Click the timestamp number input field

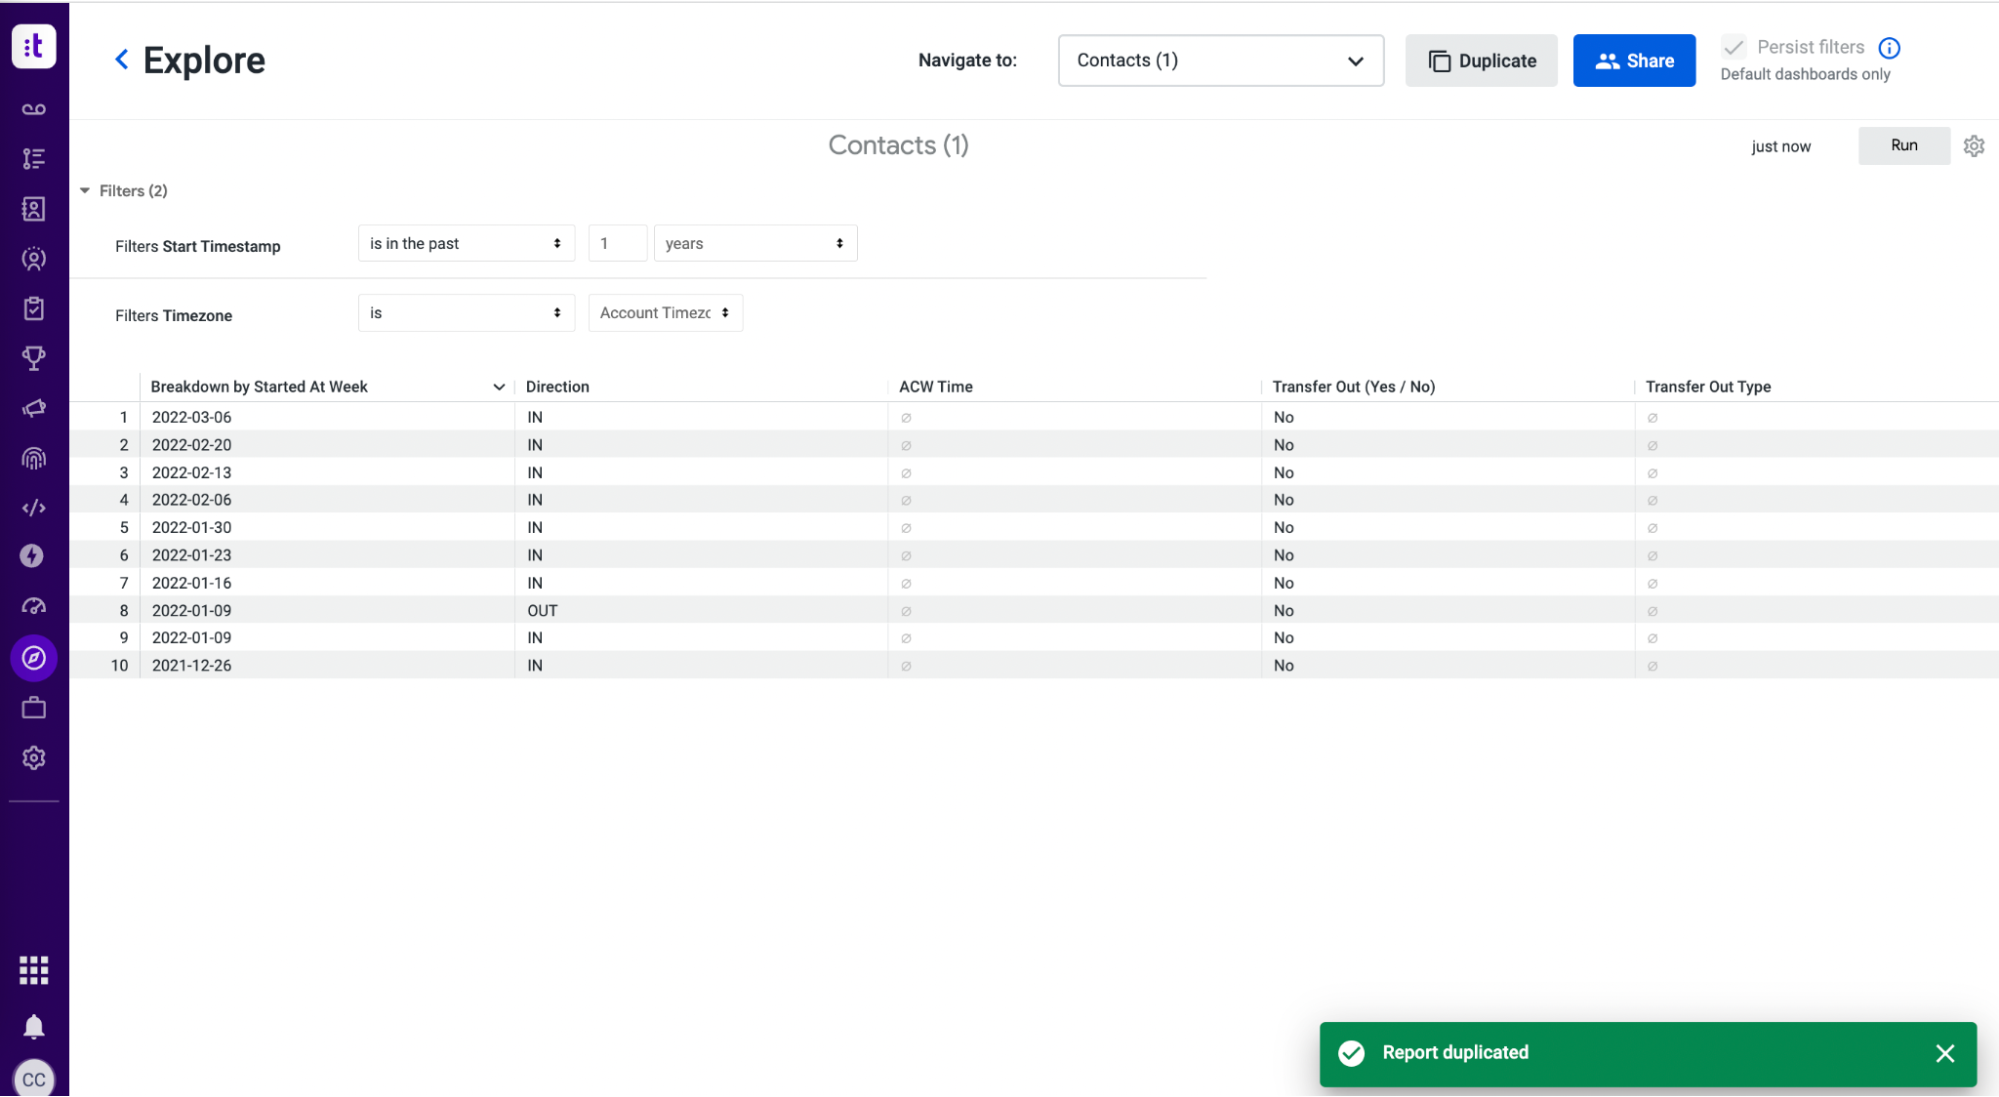click(617, 243)
